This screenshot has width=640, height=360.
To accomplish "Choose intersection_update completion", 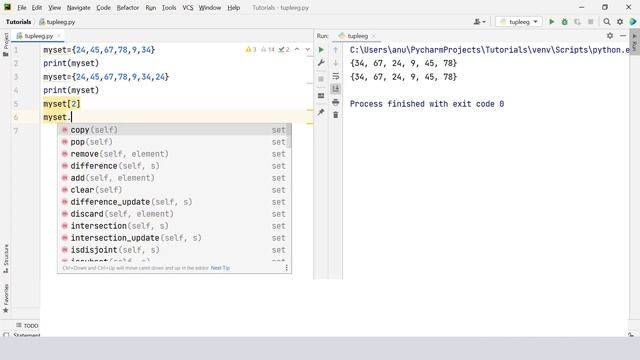I will pyautogui.click(x=173, y=238).
